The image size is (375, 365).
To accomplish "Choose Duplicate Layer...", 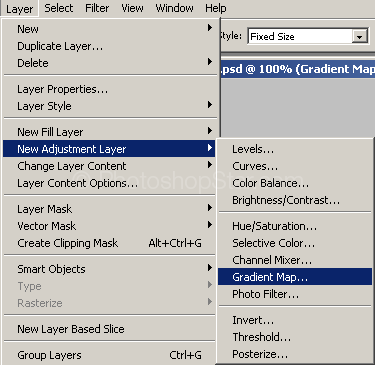I will point(110,46).
